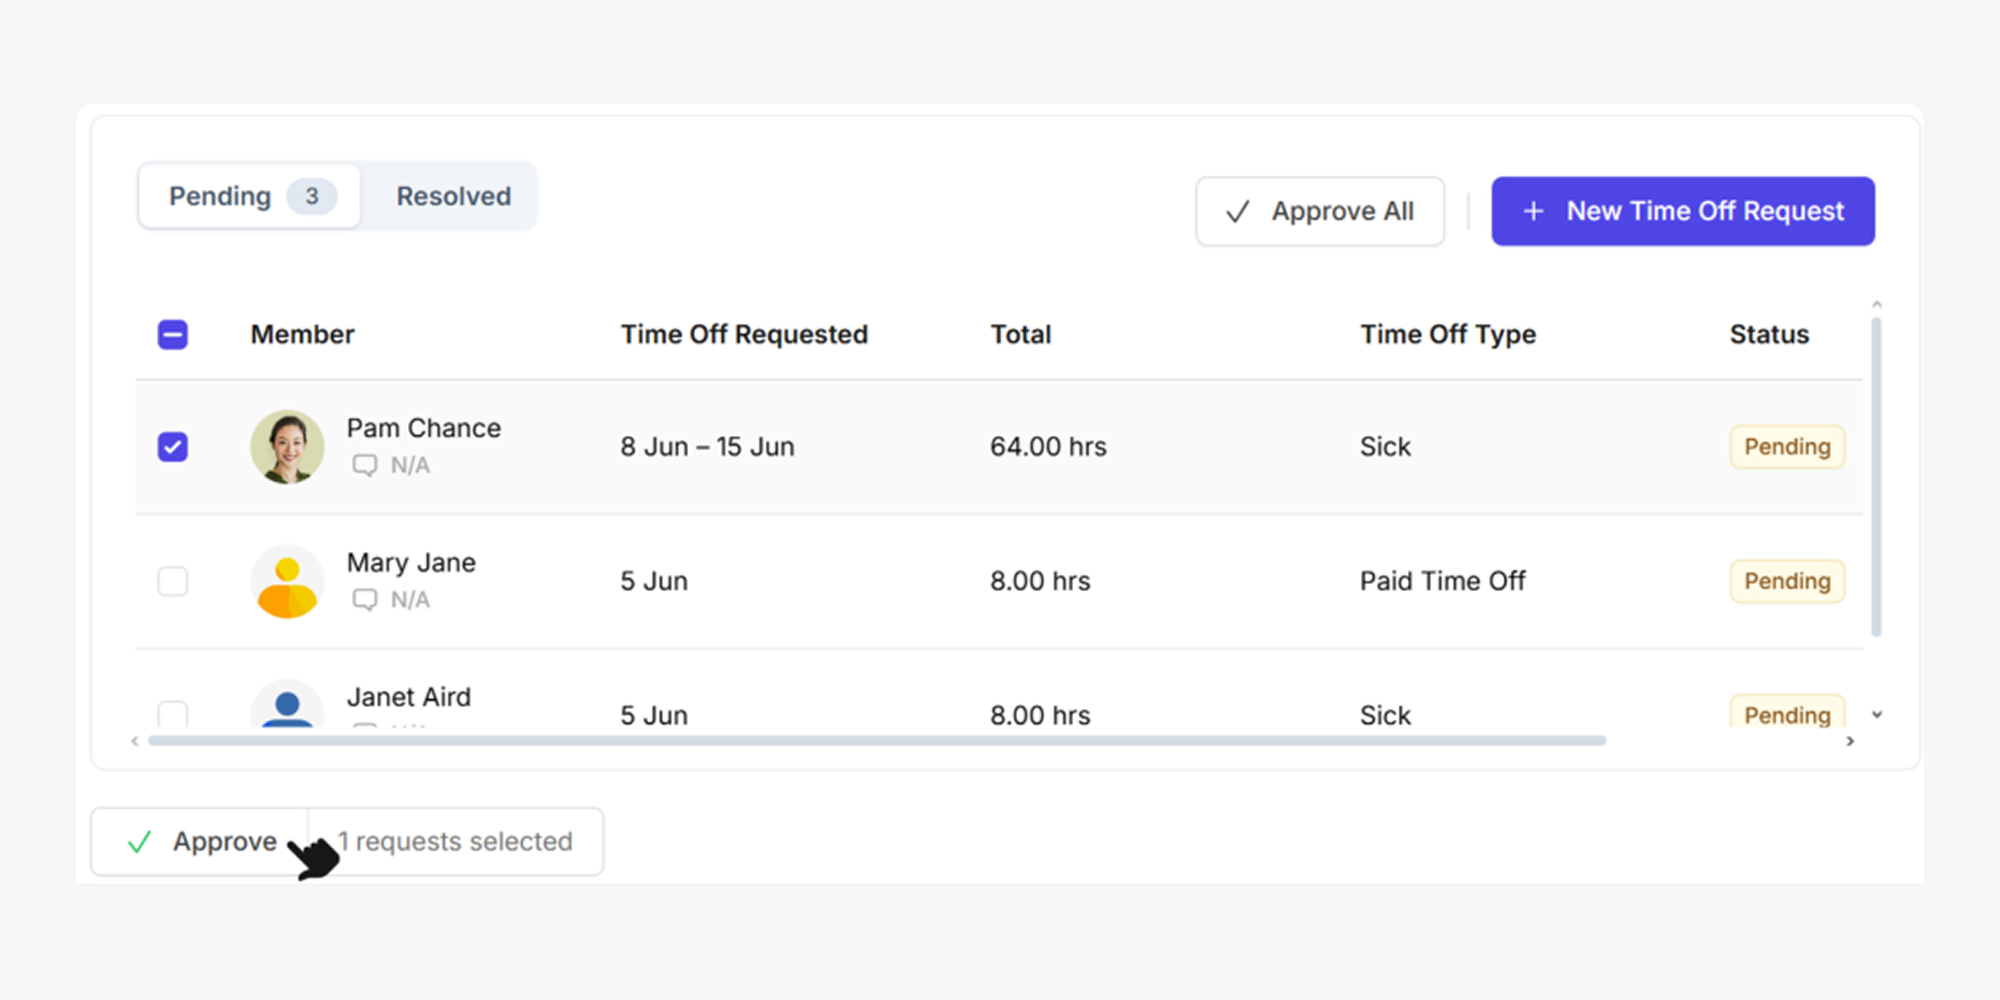Click the scroll right arrow
2000x1000 pixels.
[1850, 741]
